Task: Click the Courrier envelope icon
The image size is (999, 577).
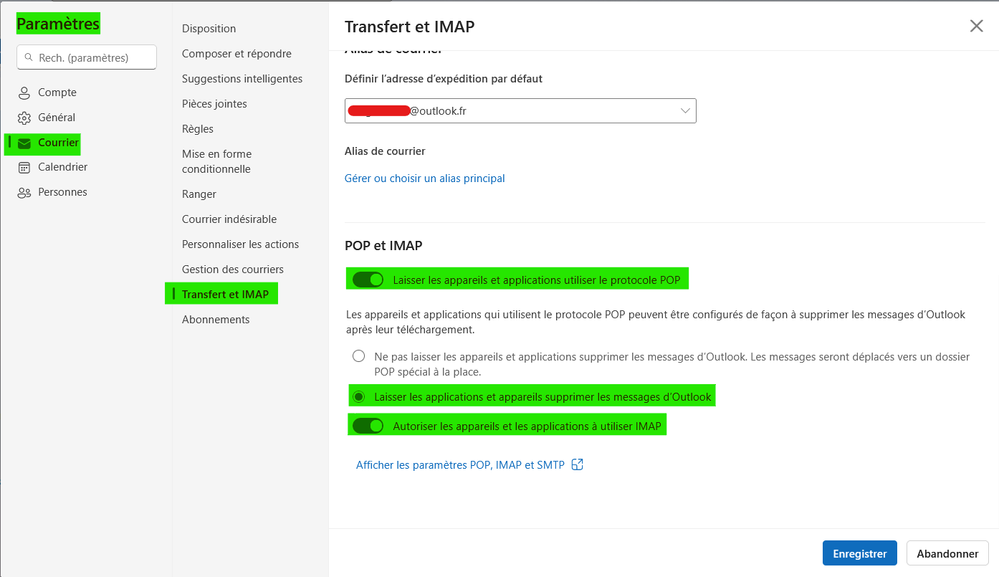Action: tap(25, 143)
